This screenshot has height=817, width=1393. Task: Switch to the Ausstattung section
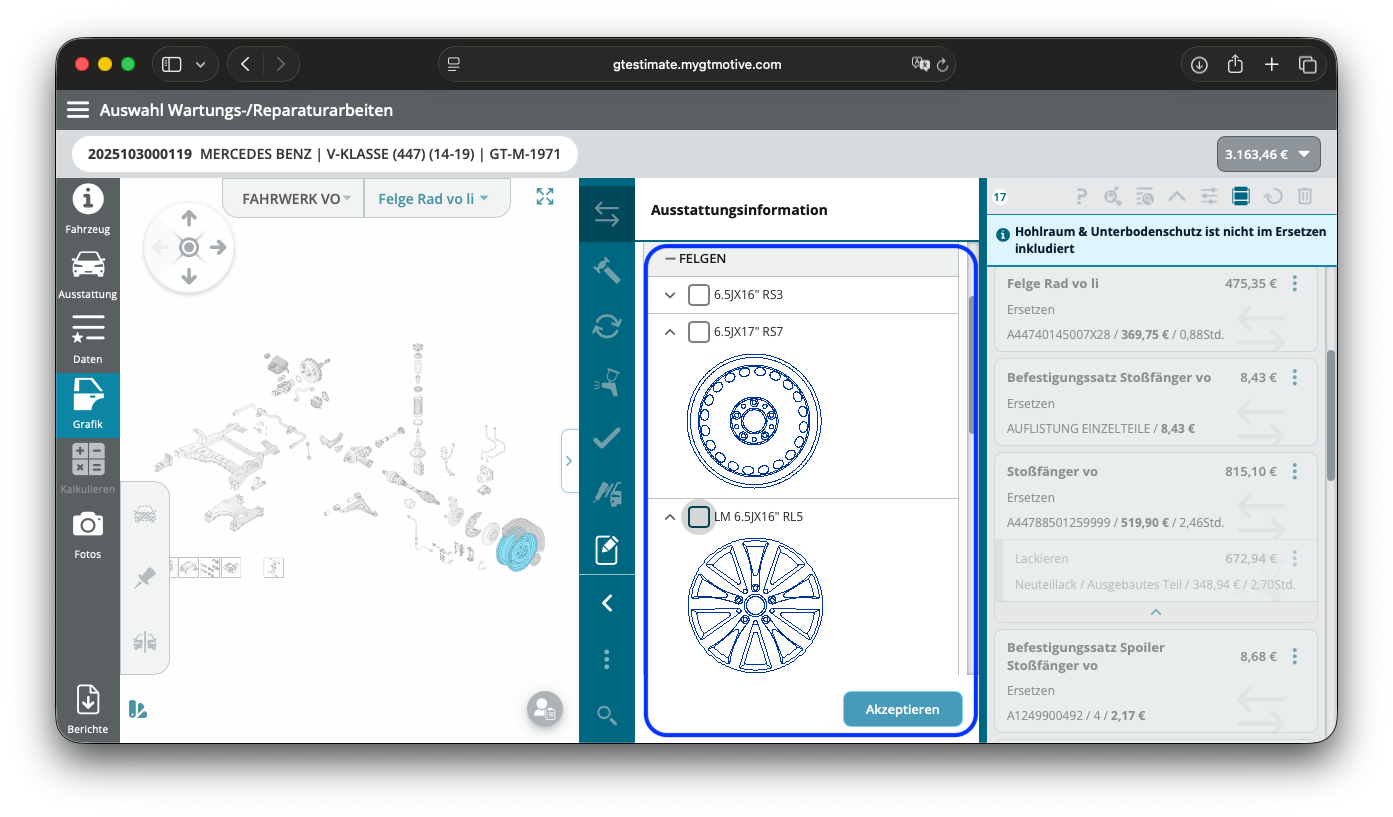coord(88,275)
